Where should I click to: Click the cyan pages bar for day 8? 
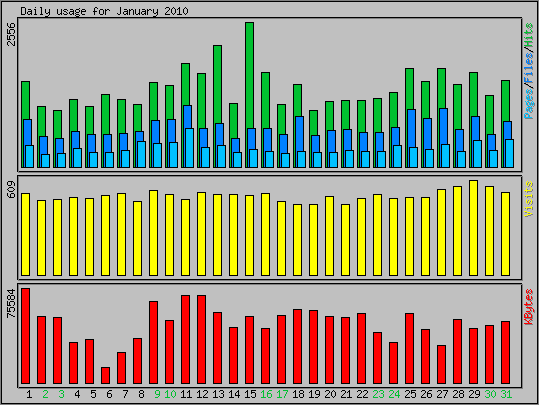141,154
